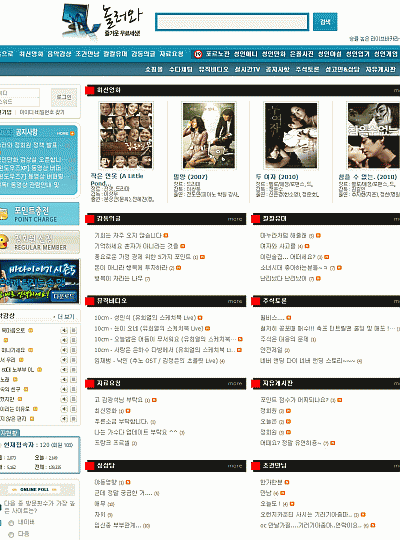Click the find ID/password link
The width and height of the screenshot is (400, 540).
point(42,112)
